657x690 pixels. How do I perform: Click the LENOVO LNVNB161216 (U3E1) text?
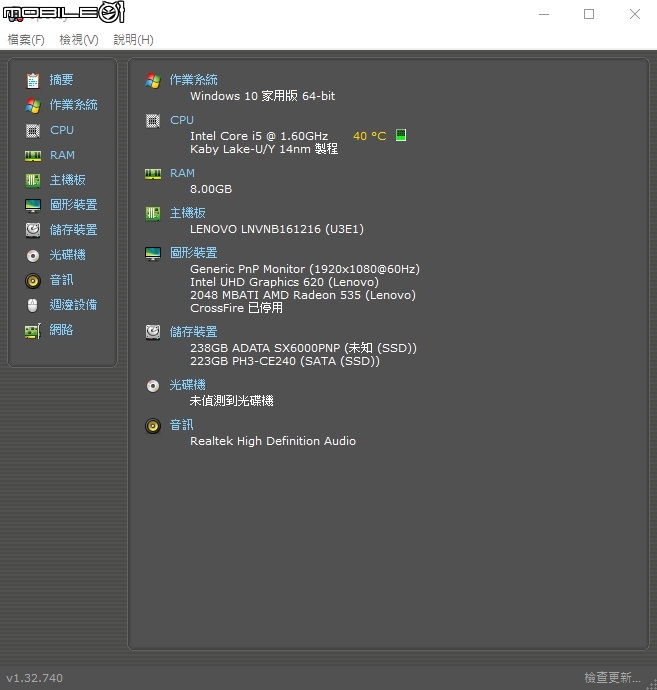tap(277, 229)
